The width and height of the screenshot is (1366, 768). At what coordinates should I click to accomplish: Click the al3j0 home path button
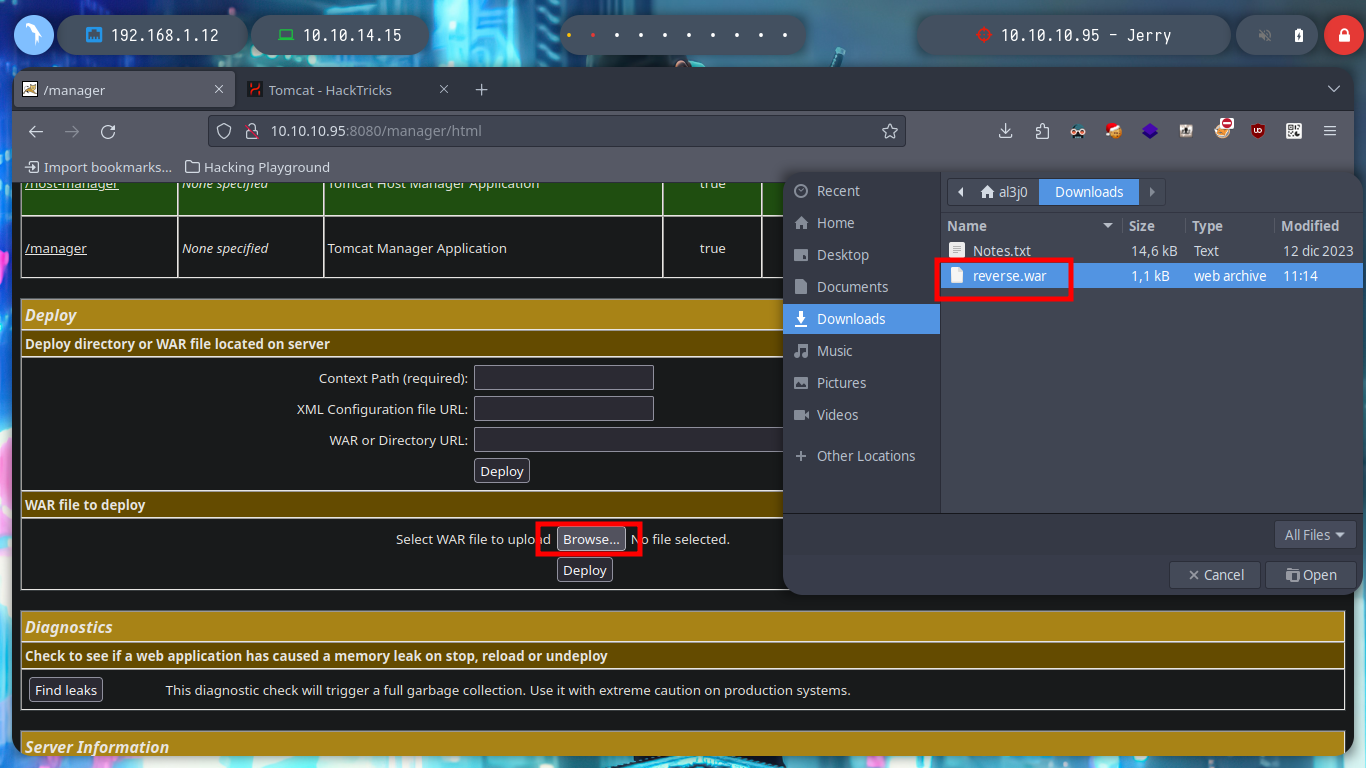pyautogui.click(x=1006, y=192)
